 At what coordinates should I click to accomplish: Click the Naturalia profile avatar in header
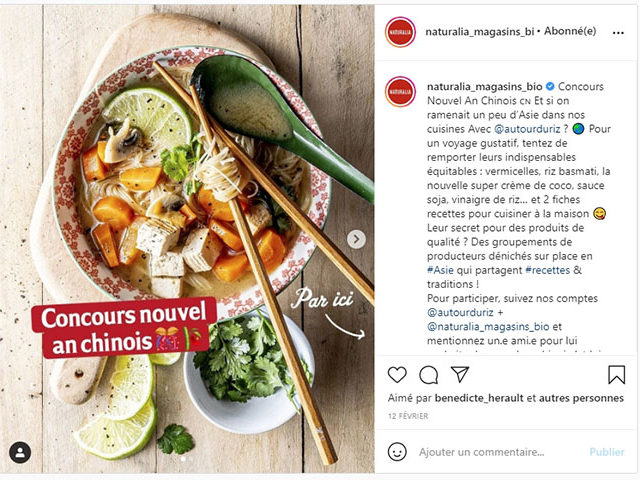pos(400,32)
